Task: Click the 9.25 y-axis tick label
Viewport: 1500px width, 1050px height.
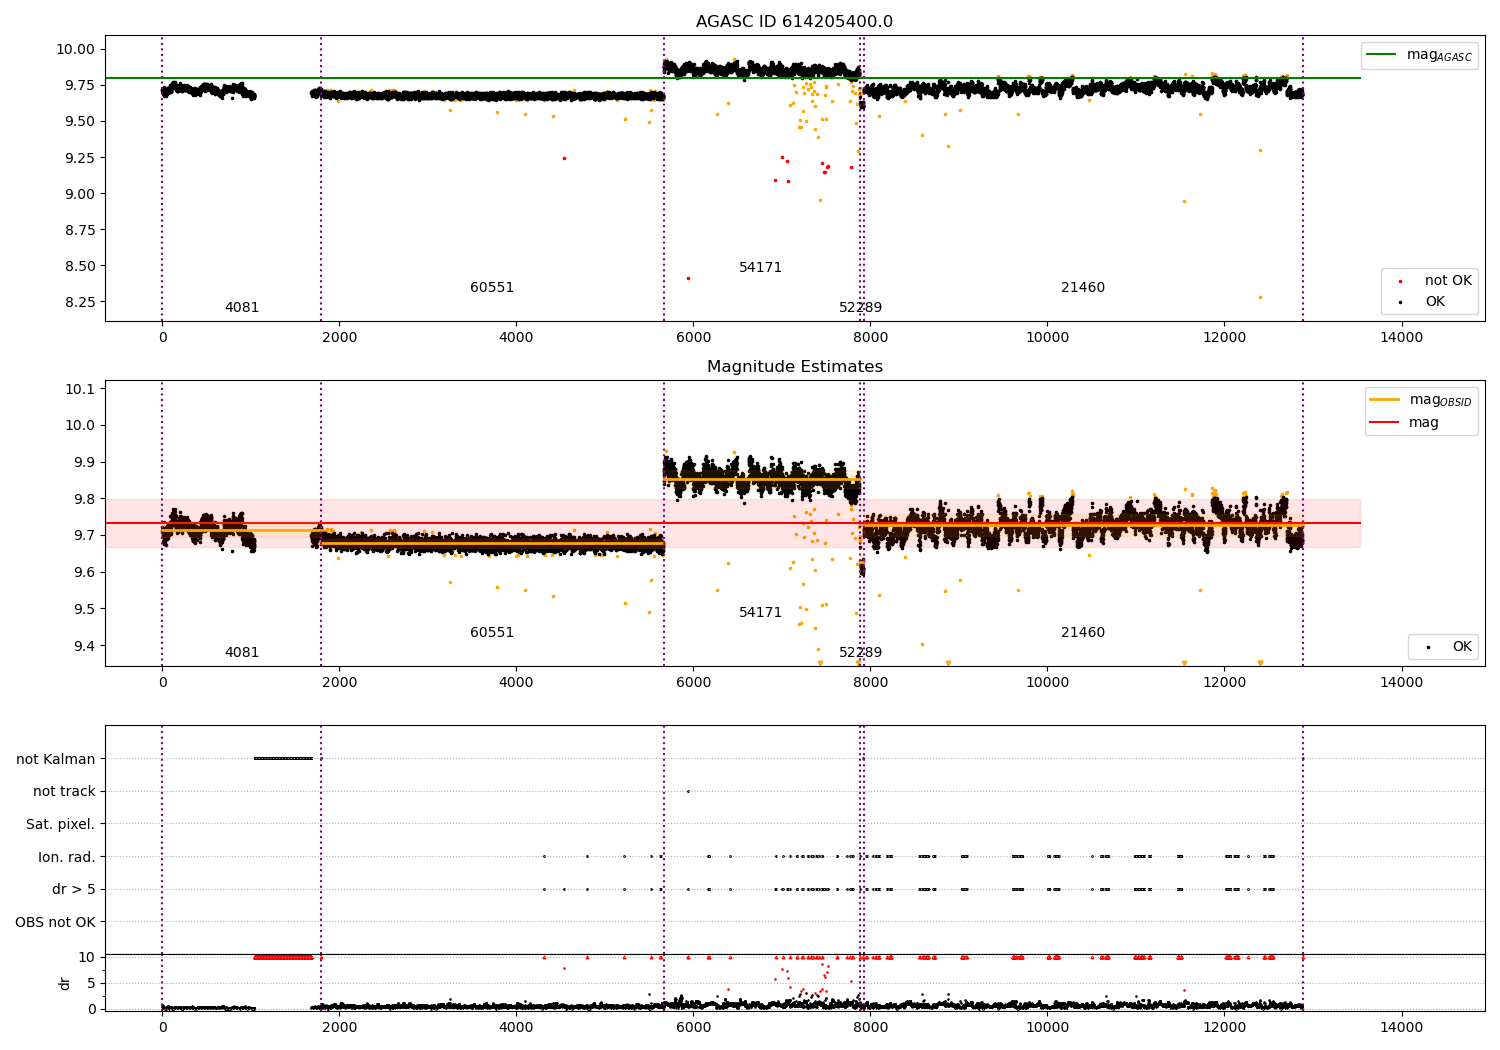Action: tap(78, 157)
